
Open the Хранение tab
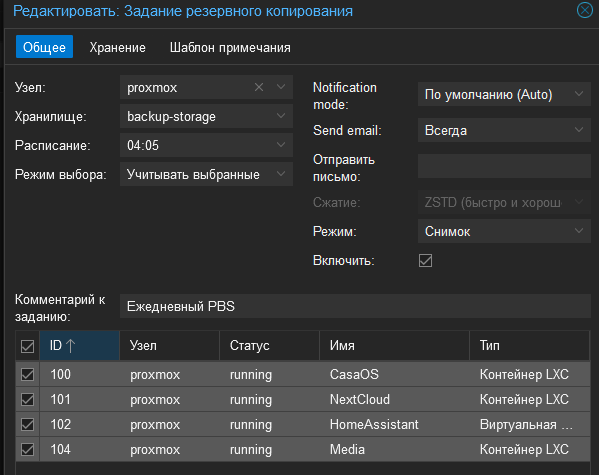click(x=118, y=48)
